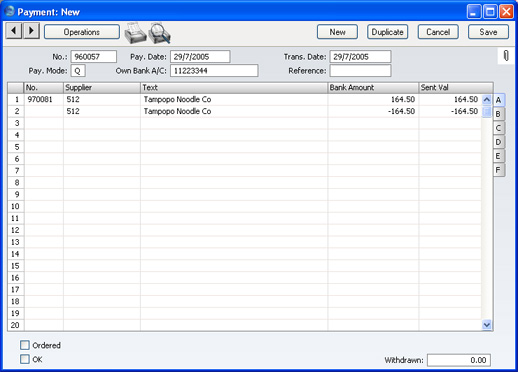Switch to flip D
Viewport: 518px width, 372px height.
coord(499,142)
